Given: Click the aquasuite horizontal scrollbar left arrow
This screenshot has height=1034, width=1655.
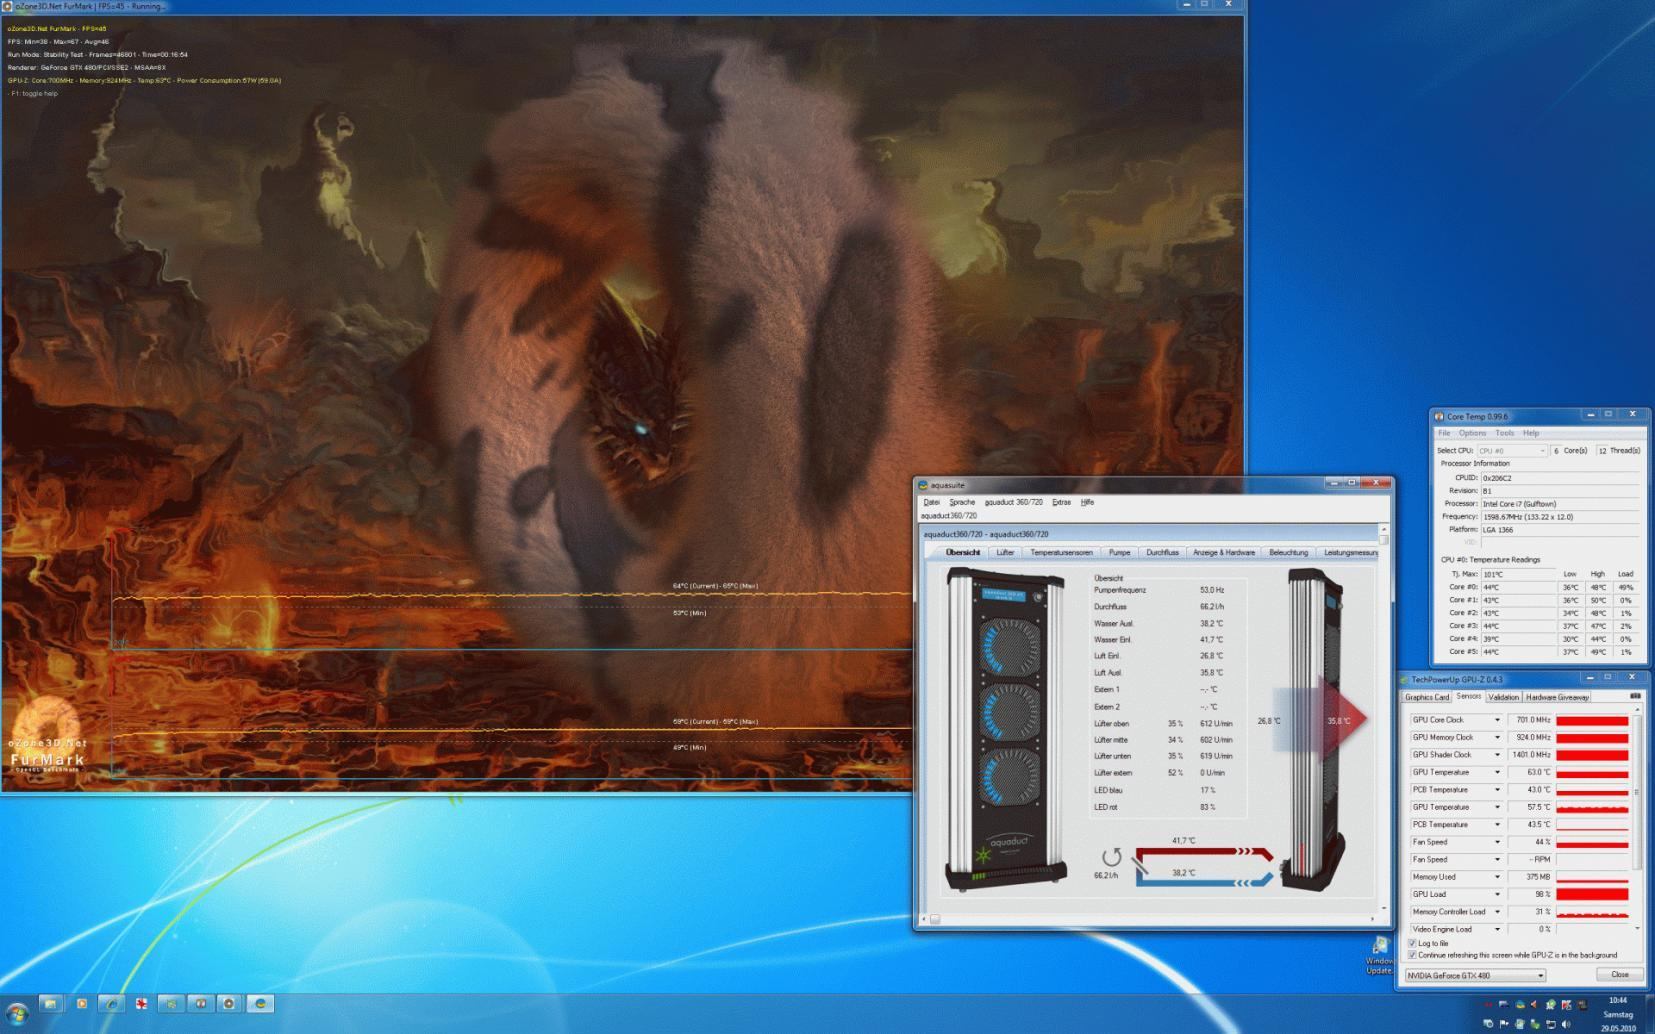Looking at the screenshot, I should click(923, 918).
